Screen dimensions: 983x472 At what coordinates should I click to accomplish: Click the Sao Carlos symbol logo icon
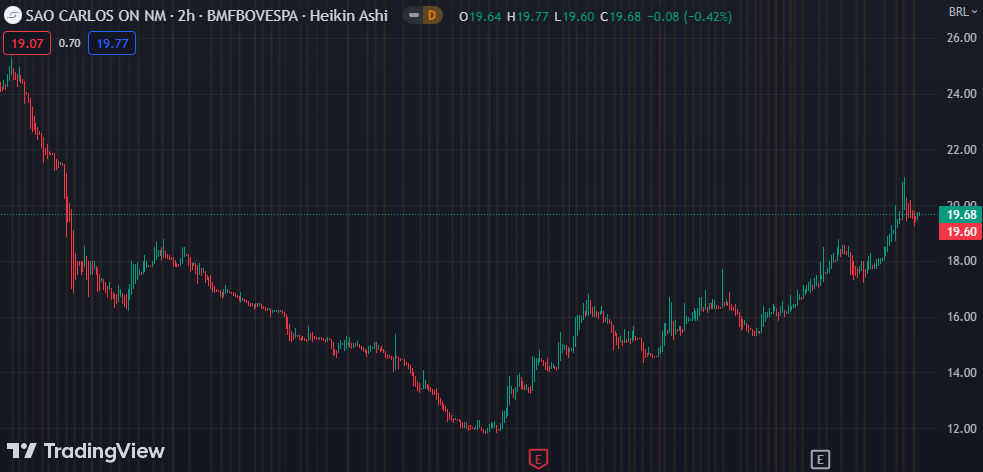[x=13, y=16]
